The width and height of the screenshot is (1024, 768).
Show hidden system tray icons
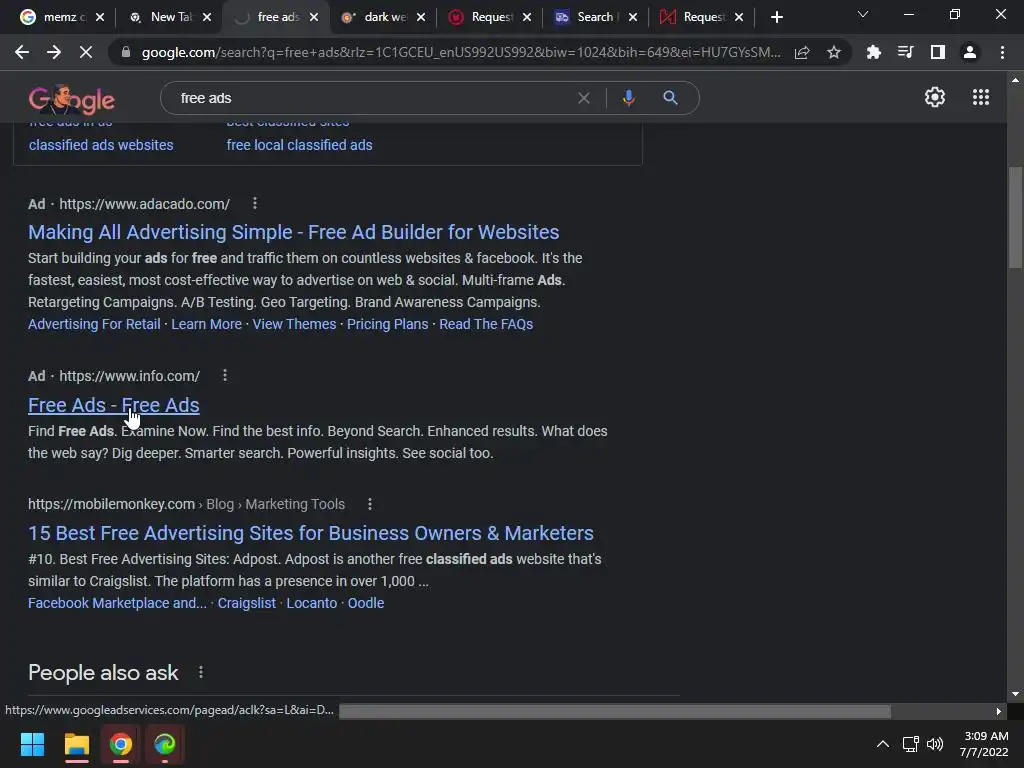coord(882,744)
